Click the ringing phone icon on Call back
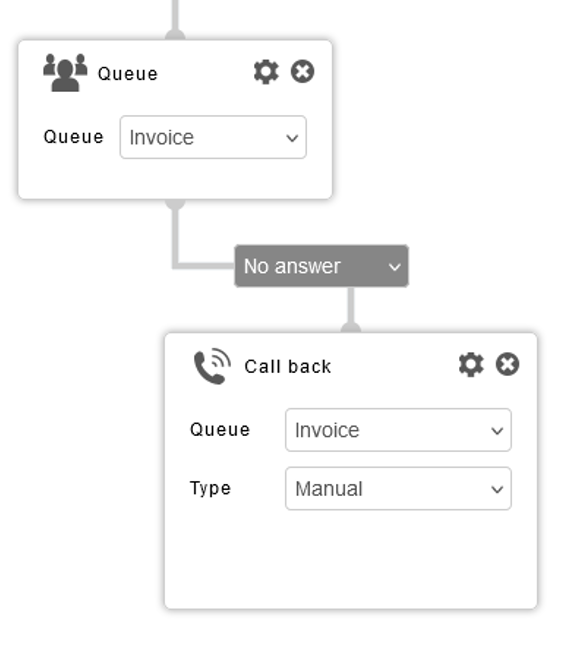Viewport: 571px width, 645px height. click(212, 366)
